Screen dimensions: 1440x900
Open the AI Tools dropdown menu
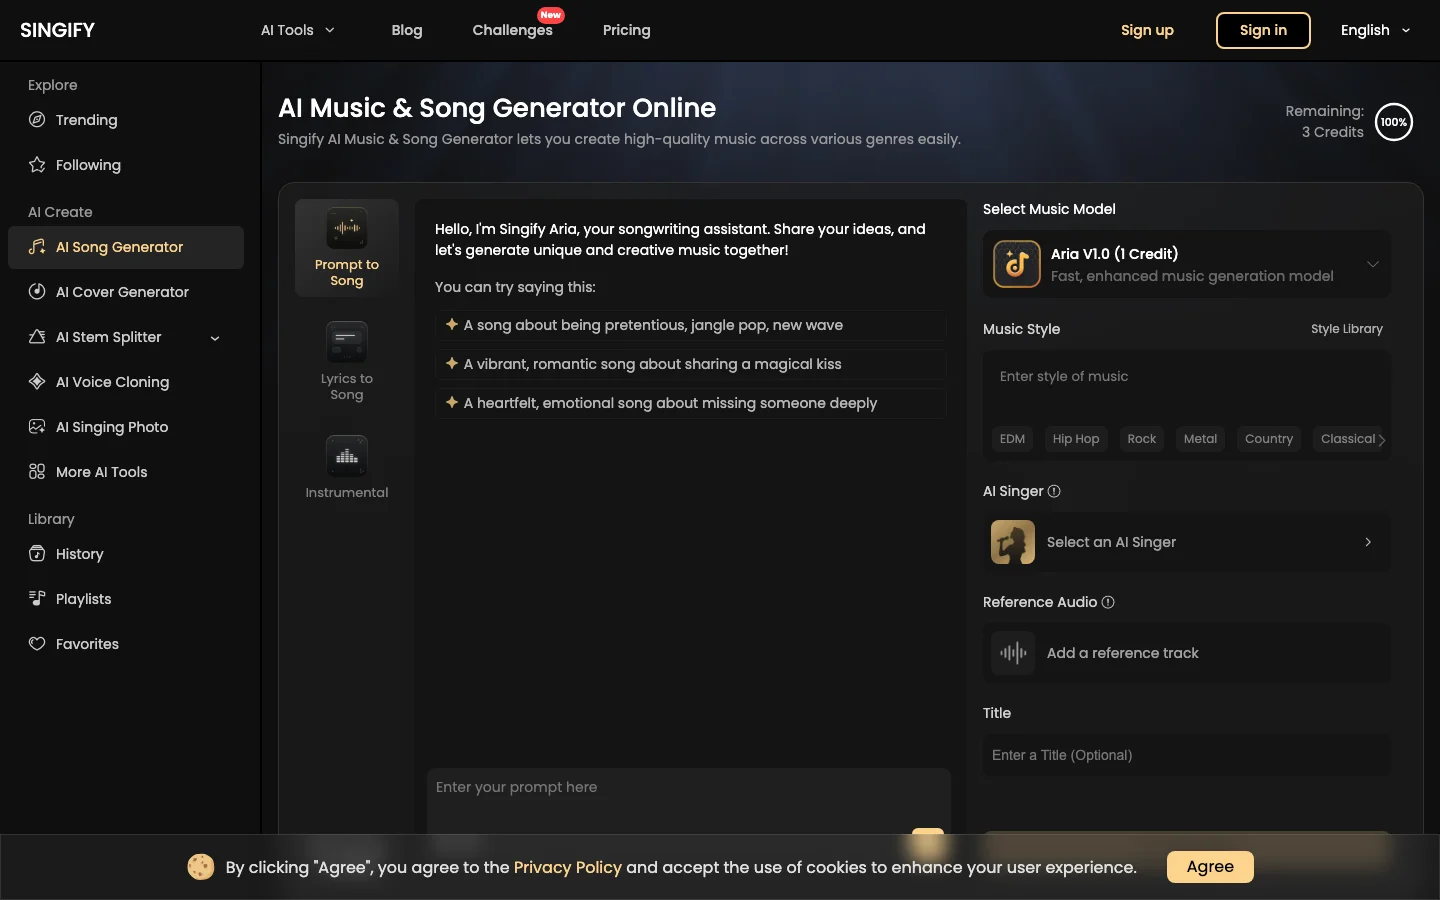298,30
